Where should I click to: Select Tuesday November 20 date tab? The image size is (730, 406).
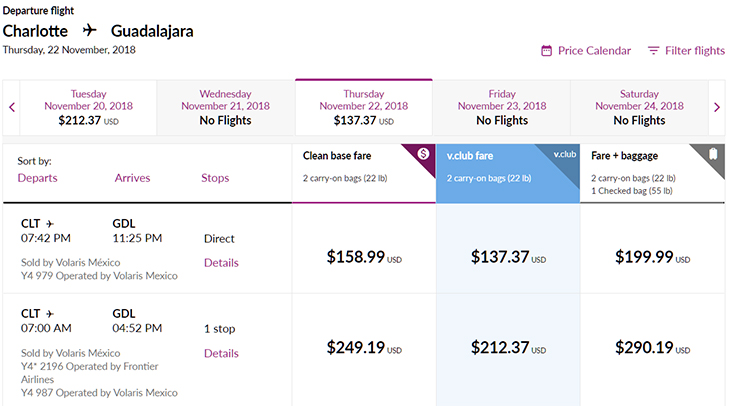tap(88, 108)
